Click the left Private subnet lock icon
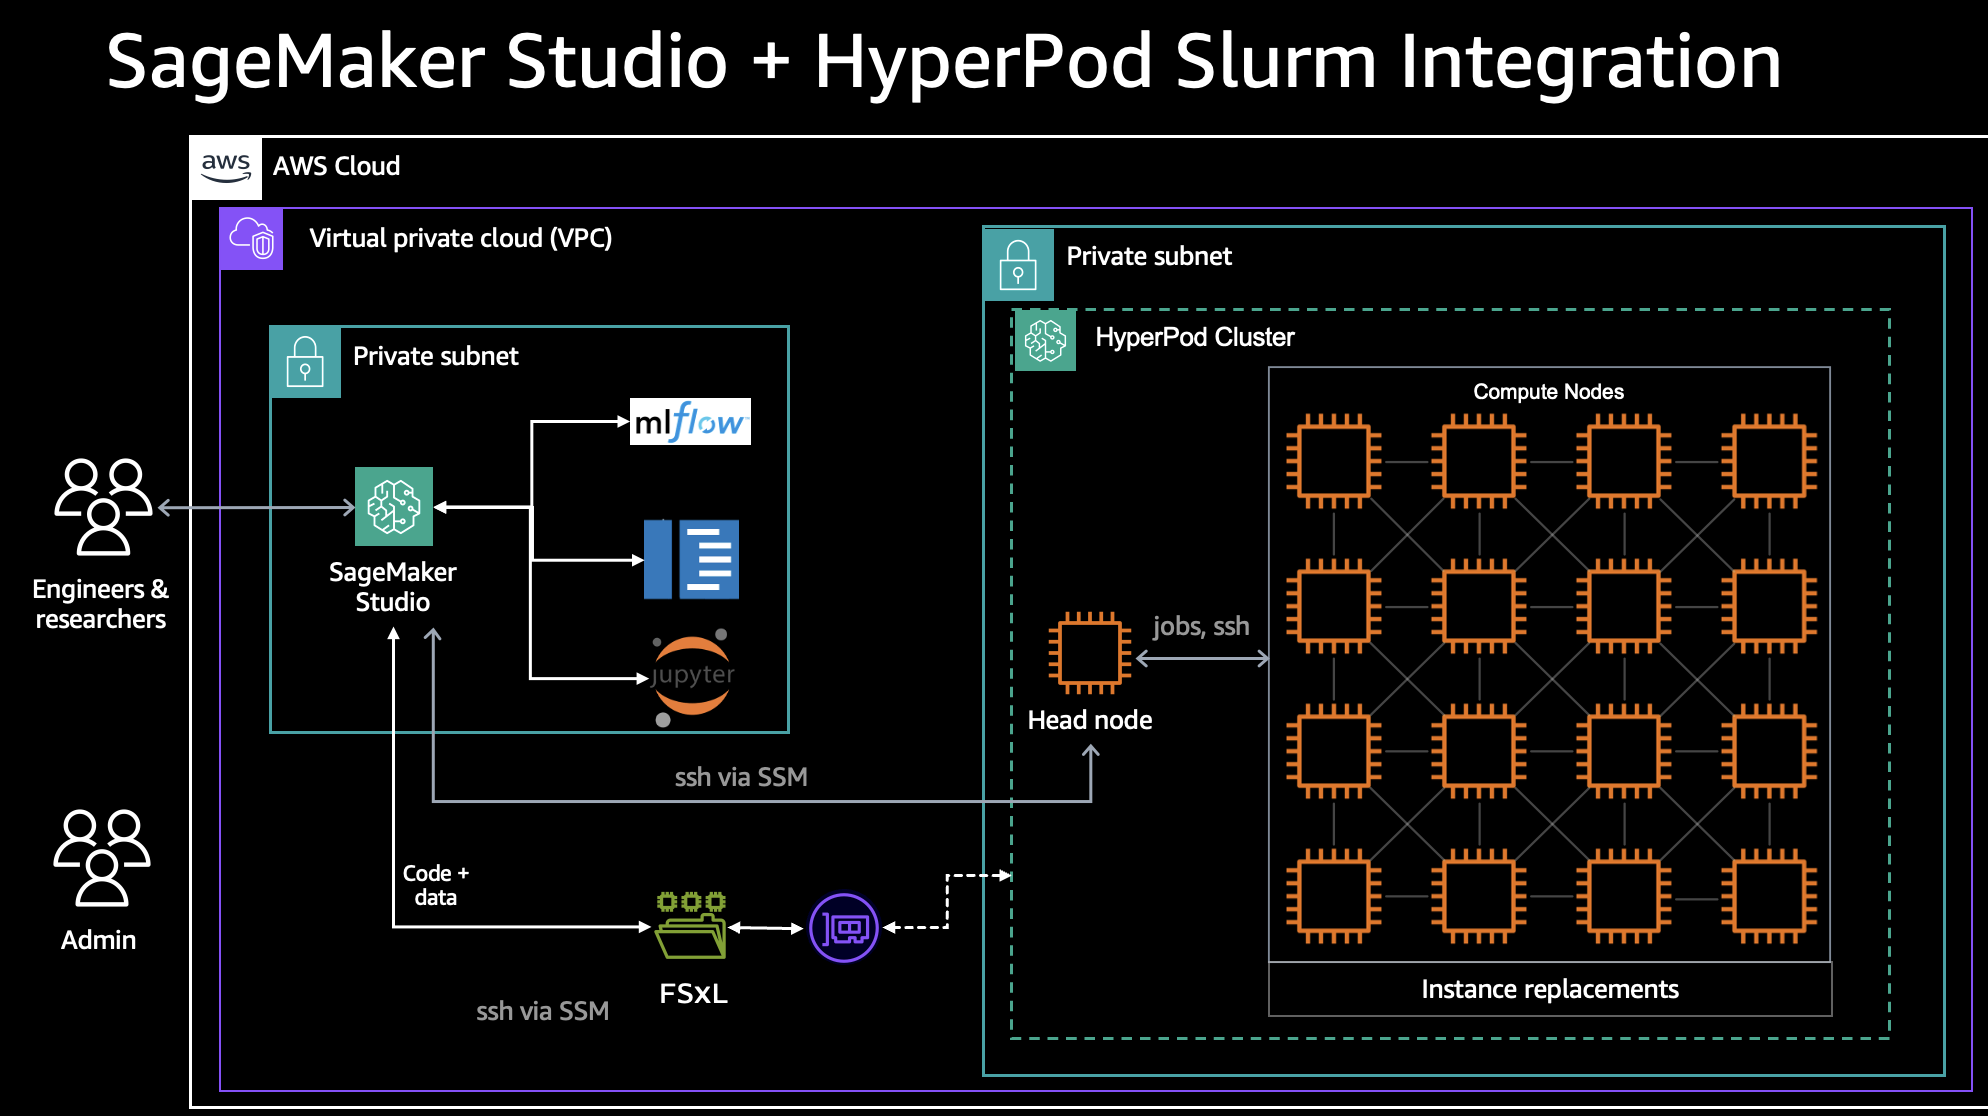The width and height of the screenshot is (1988, 1116). (x=305, y=362)
